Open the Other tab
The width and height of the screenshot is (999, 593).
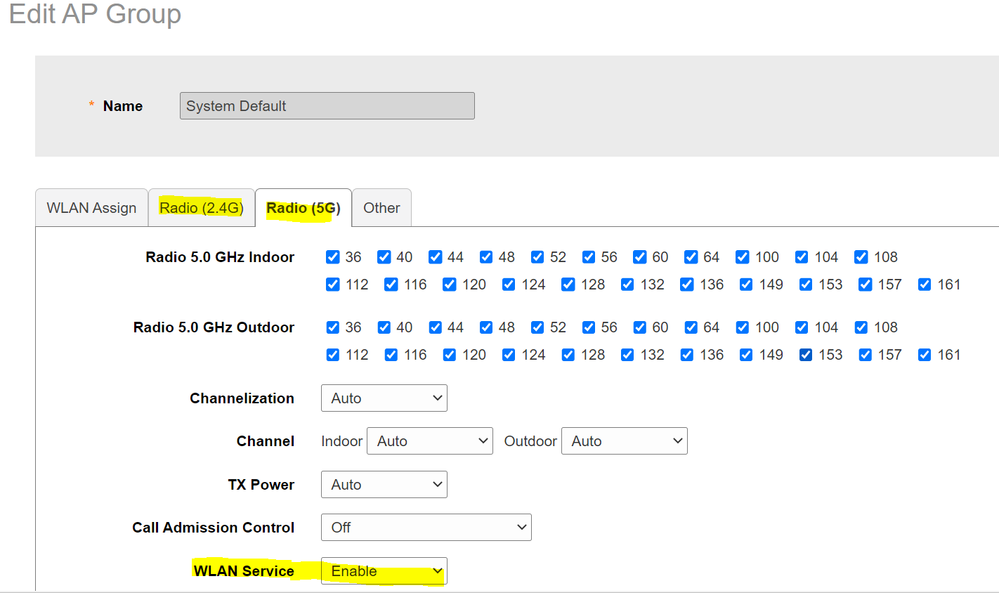(381, 208)
